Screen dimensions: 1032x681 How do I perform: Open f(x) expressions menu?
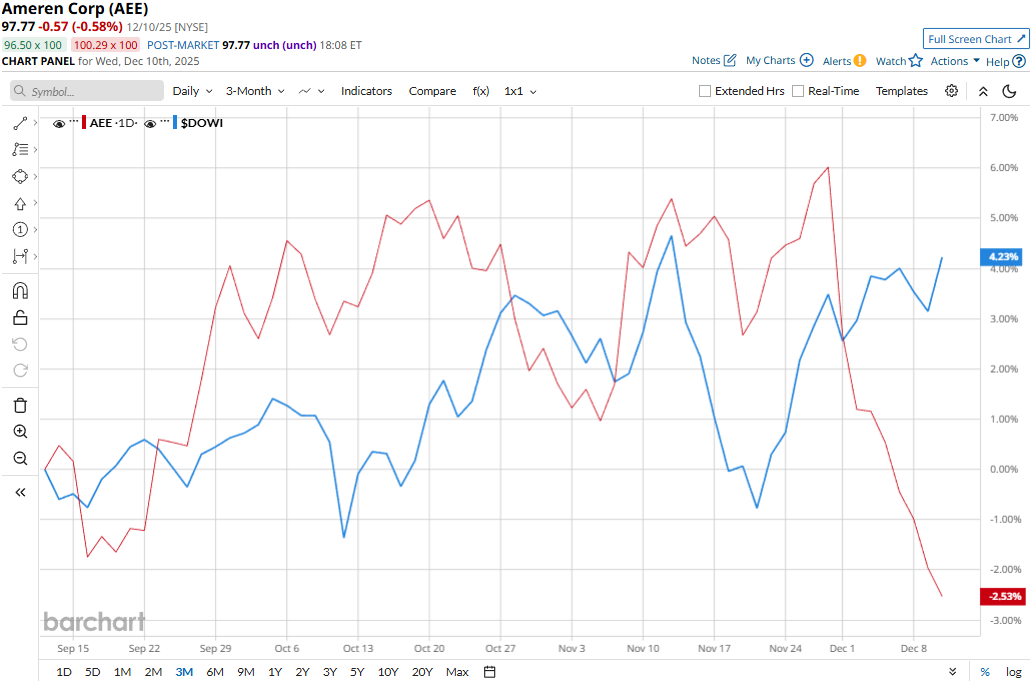480,91
